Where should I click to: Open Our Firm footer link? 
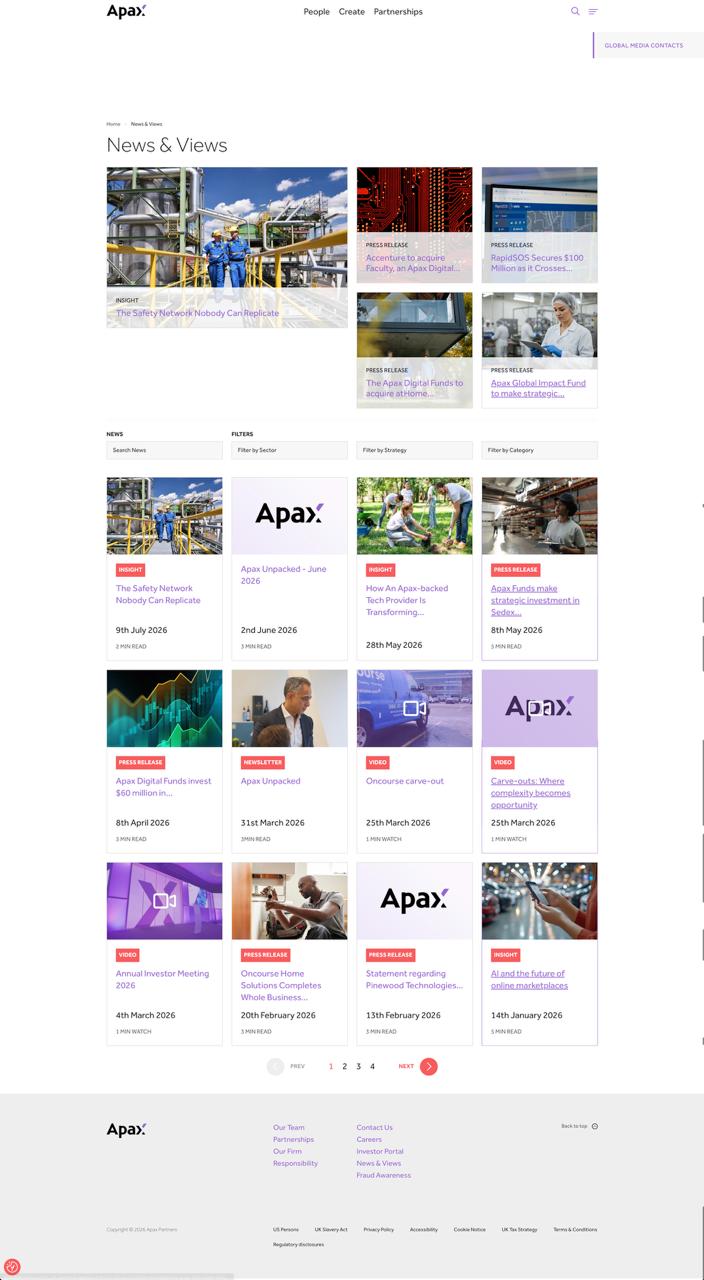coord(287,1151)
